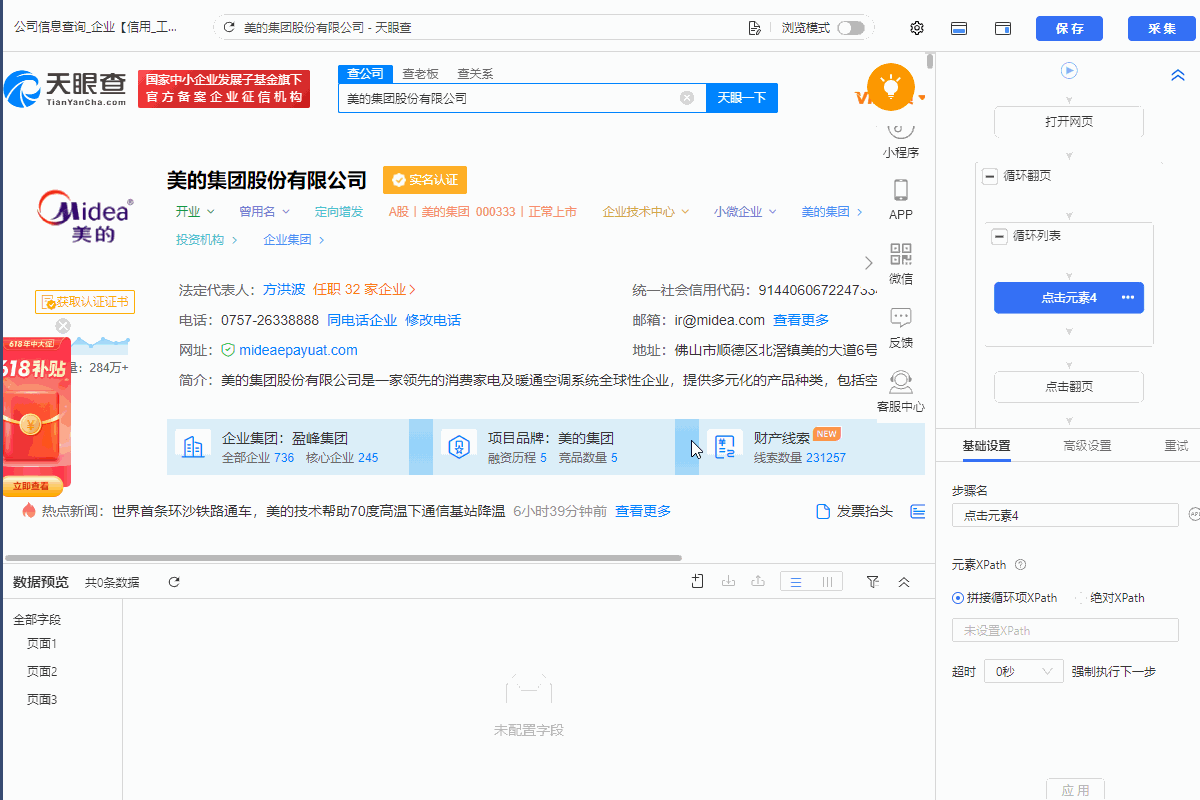Image resolution: width=1200 pixels, height=800 pixels.
Task: Refresh the data preview
Action: tap(174, 582)
